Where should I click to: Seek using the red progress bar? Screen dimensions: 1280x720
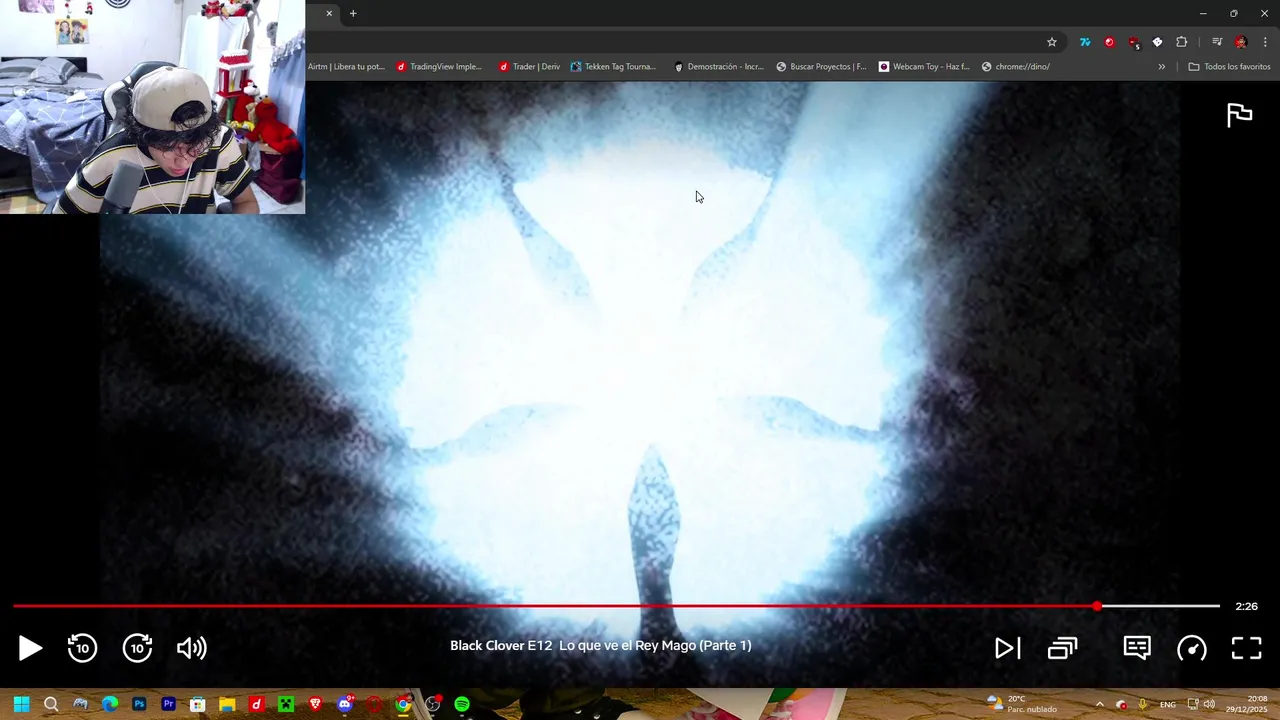(x=555, y=606)
